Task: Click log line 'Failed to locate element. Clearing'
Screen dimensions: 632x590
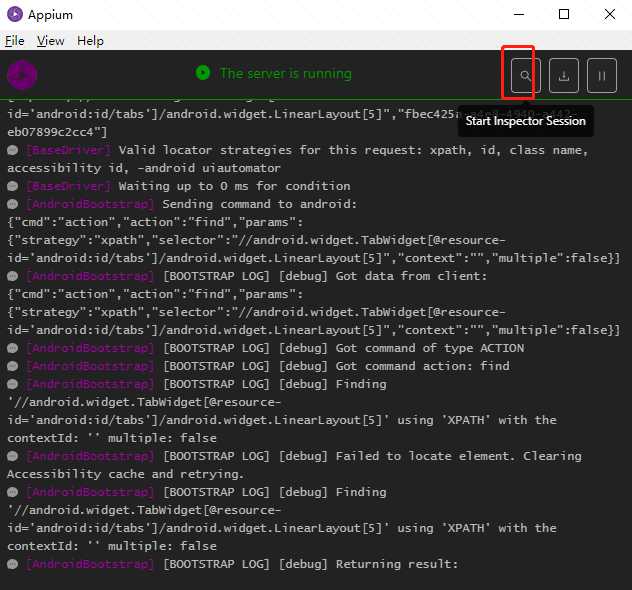Action: click(x=459, y=456)
